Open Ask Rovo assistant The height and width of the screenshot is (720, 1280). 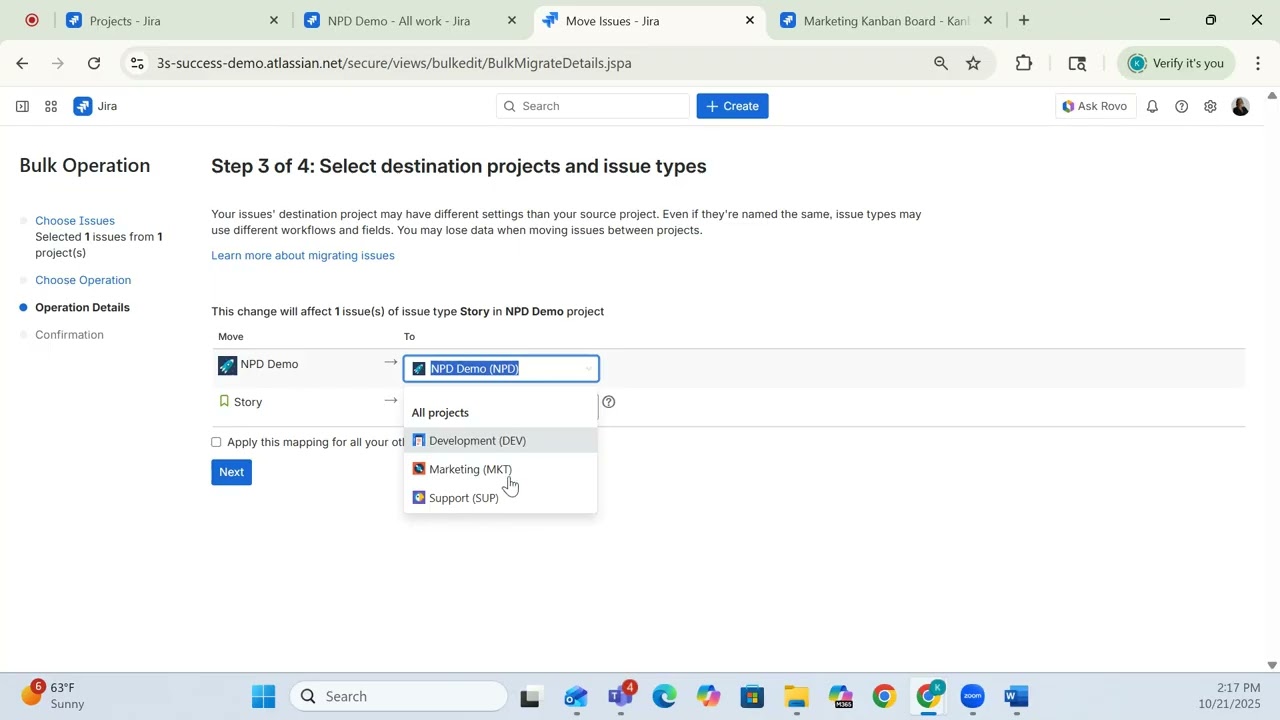1095,106
